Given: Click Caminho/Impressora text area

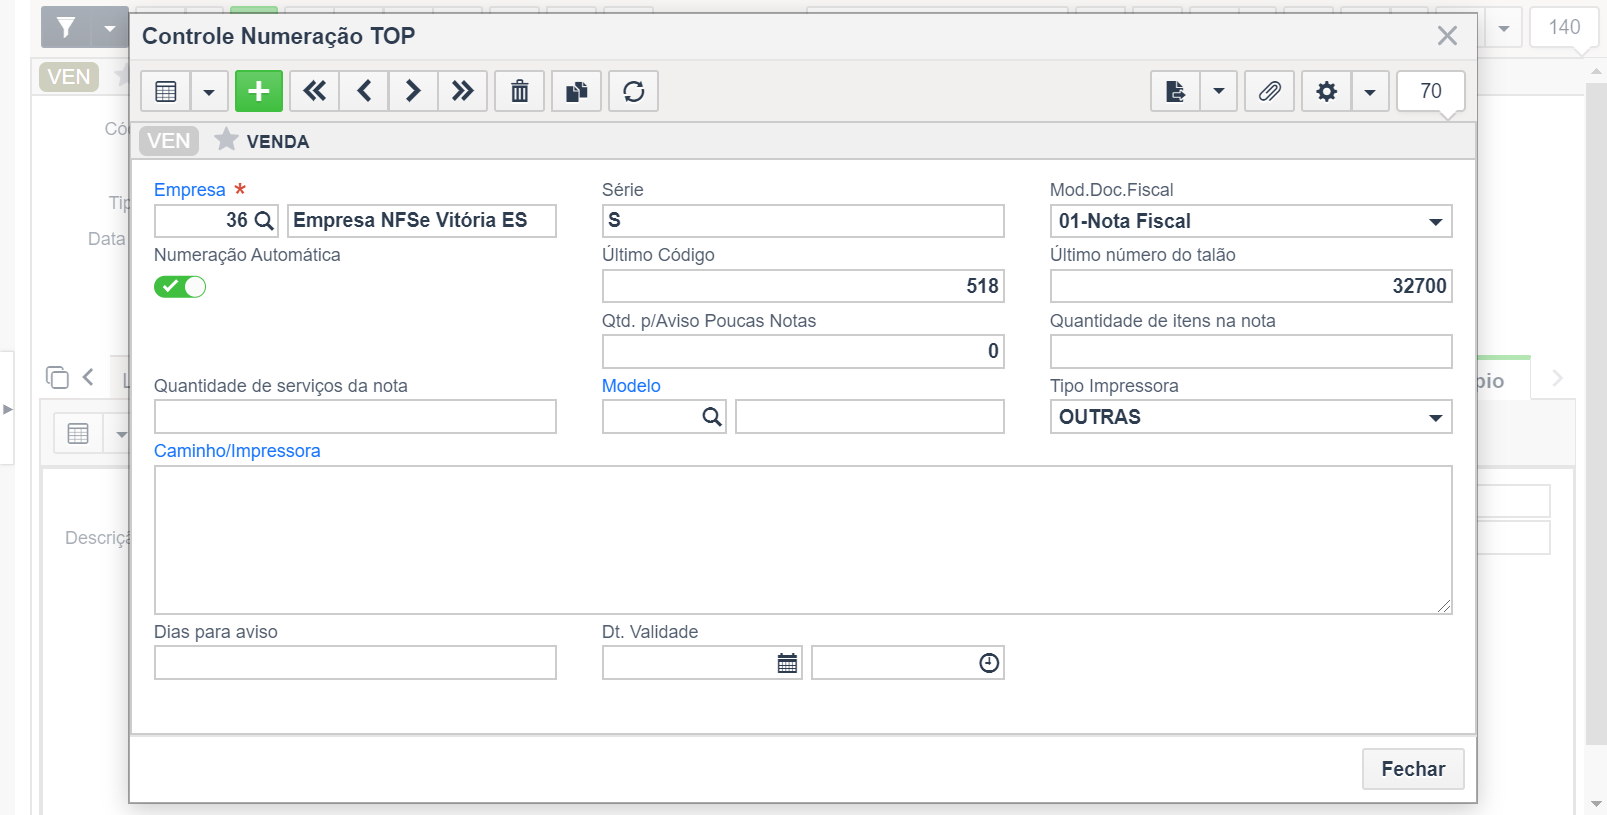Looking at the screenshot, I should 803,540.
